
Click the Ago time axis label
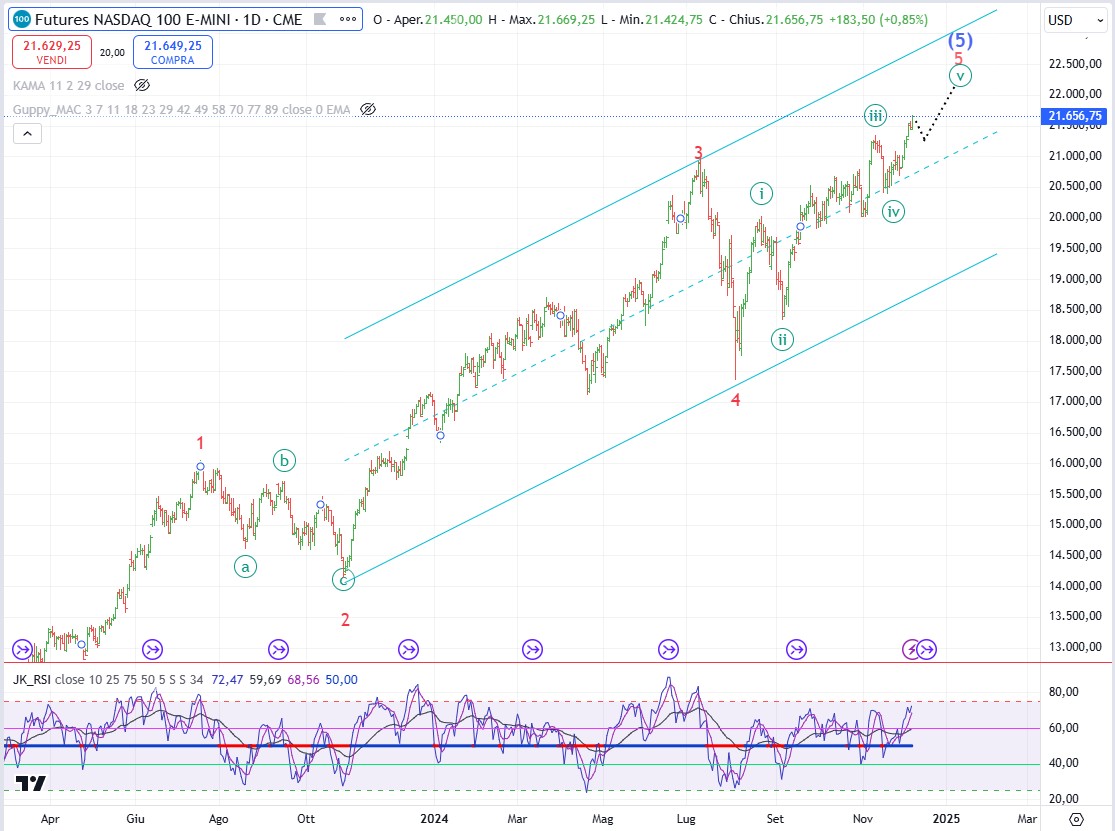[x=218, y=819]
